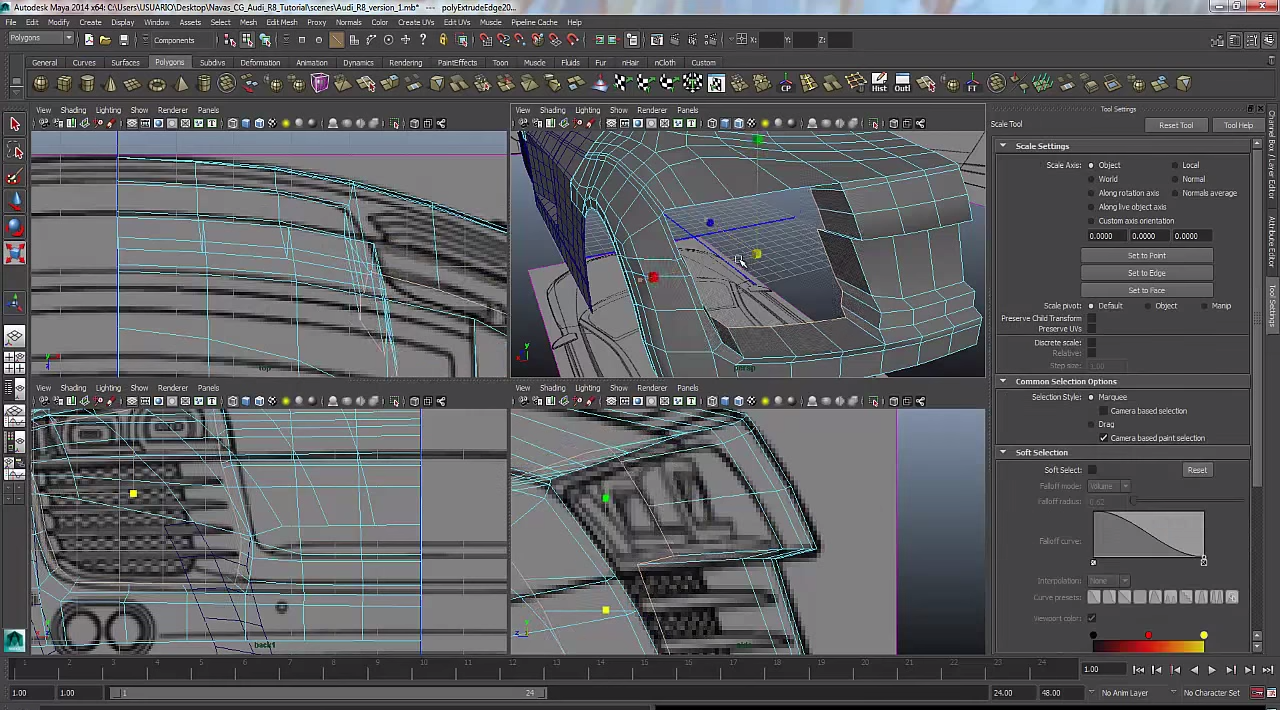Click the Outl shelf icon

[902, 83]
